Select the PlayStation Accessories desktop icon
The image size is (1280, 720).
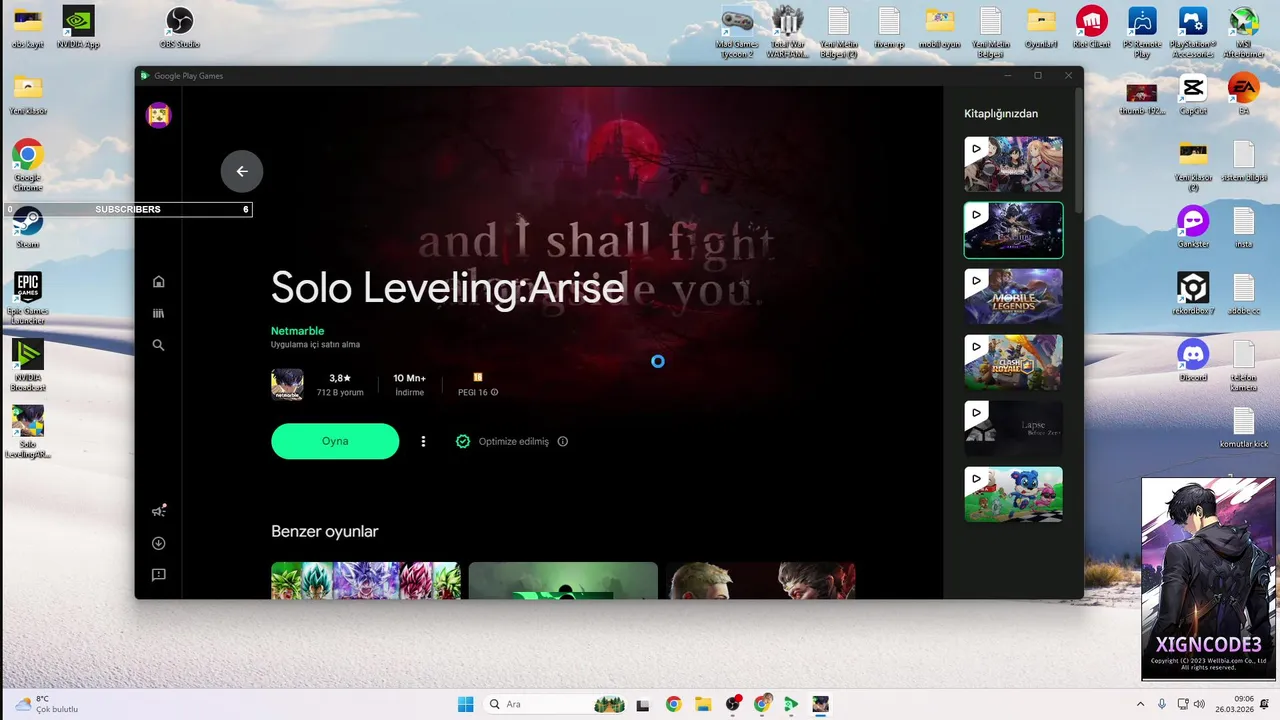coord(1192,33)
